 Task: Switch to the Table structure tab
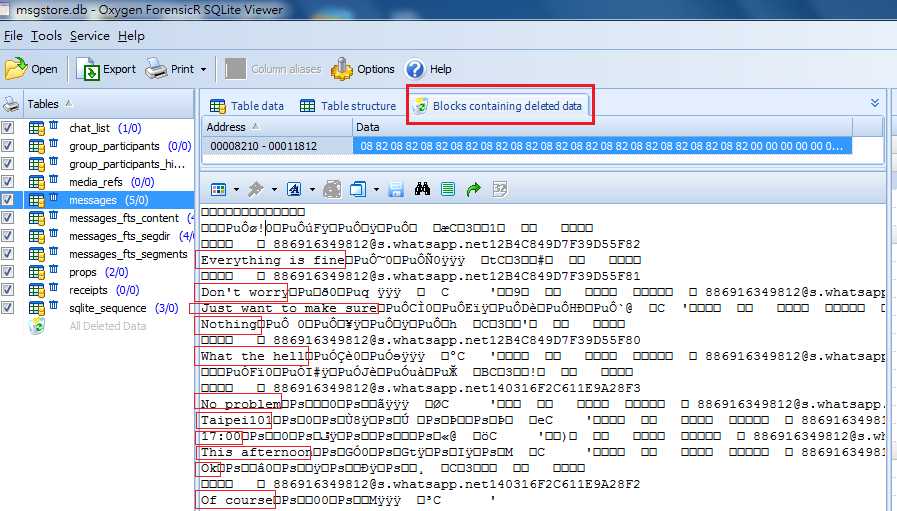348,106
